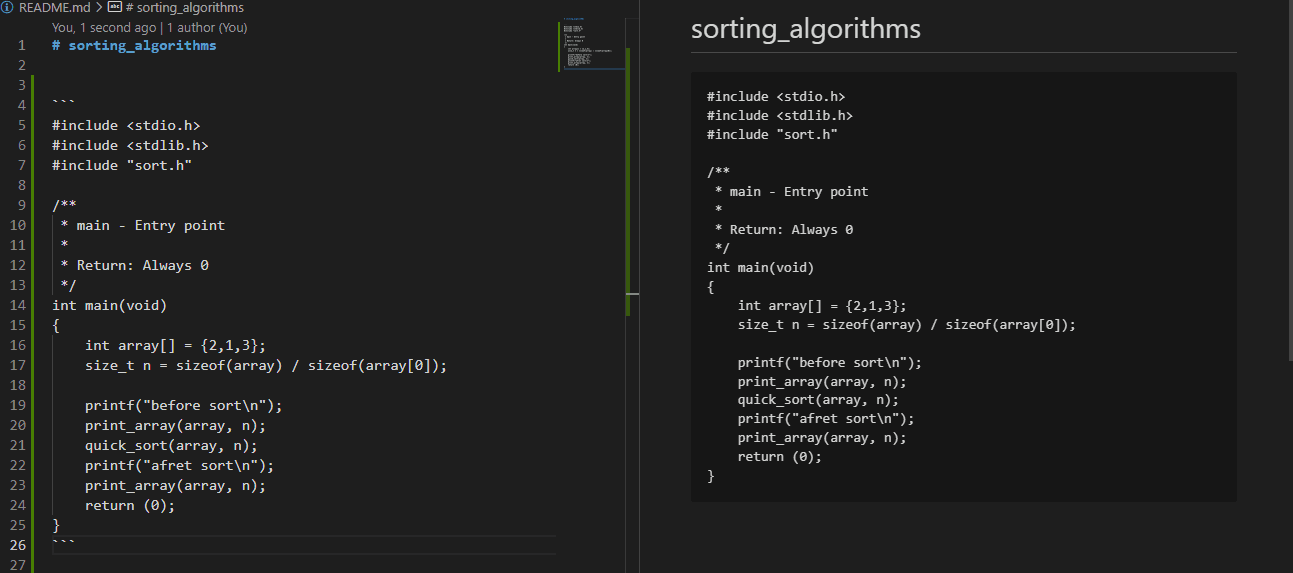Click 'printf("afret sort\n");' in the preview
Image resolution: width=1293 pixels, height=573 pixels.
826,418
